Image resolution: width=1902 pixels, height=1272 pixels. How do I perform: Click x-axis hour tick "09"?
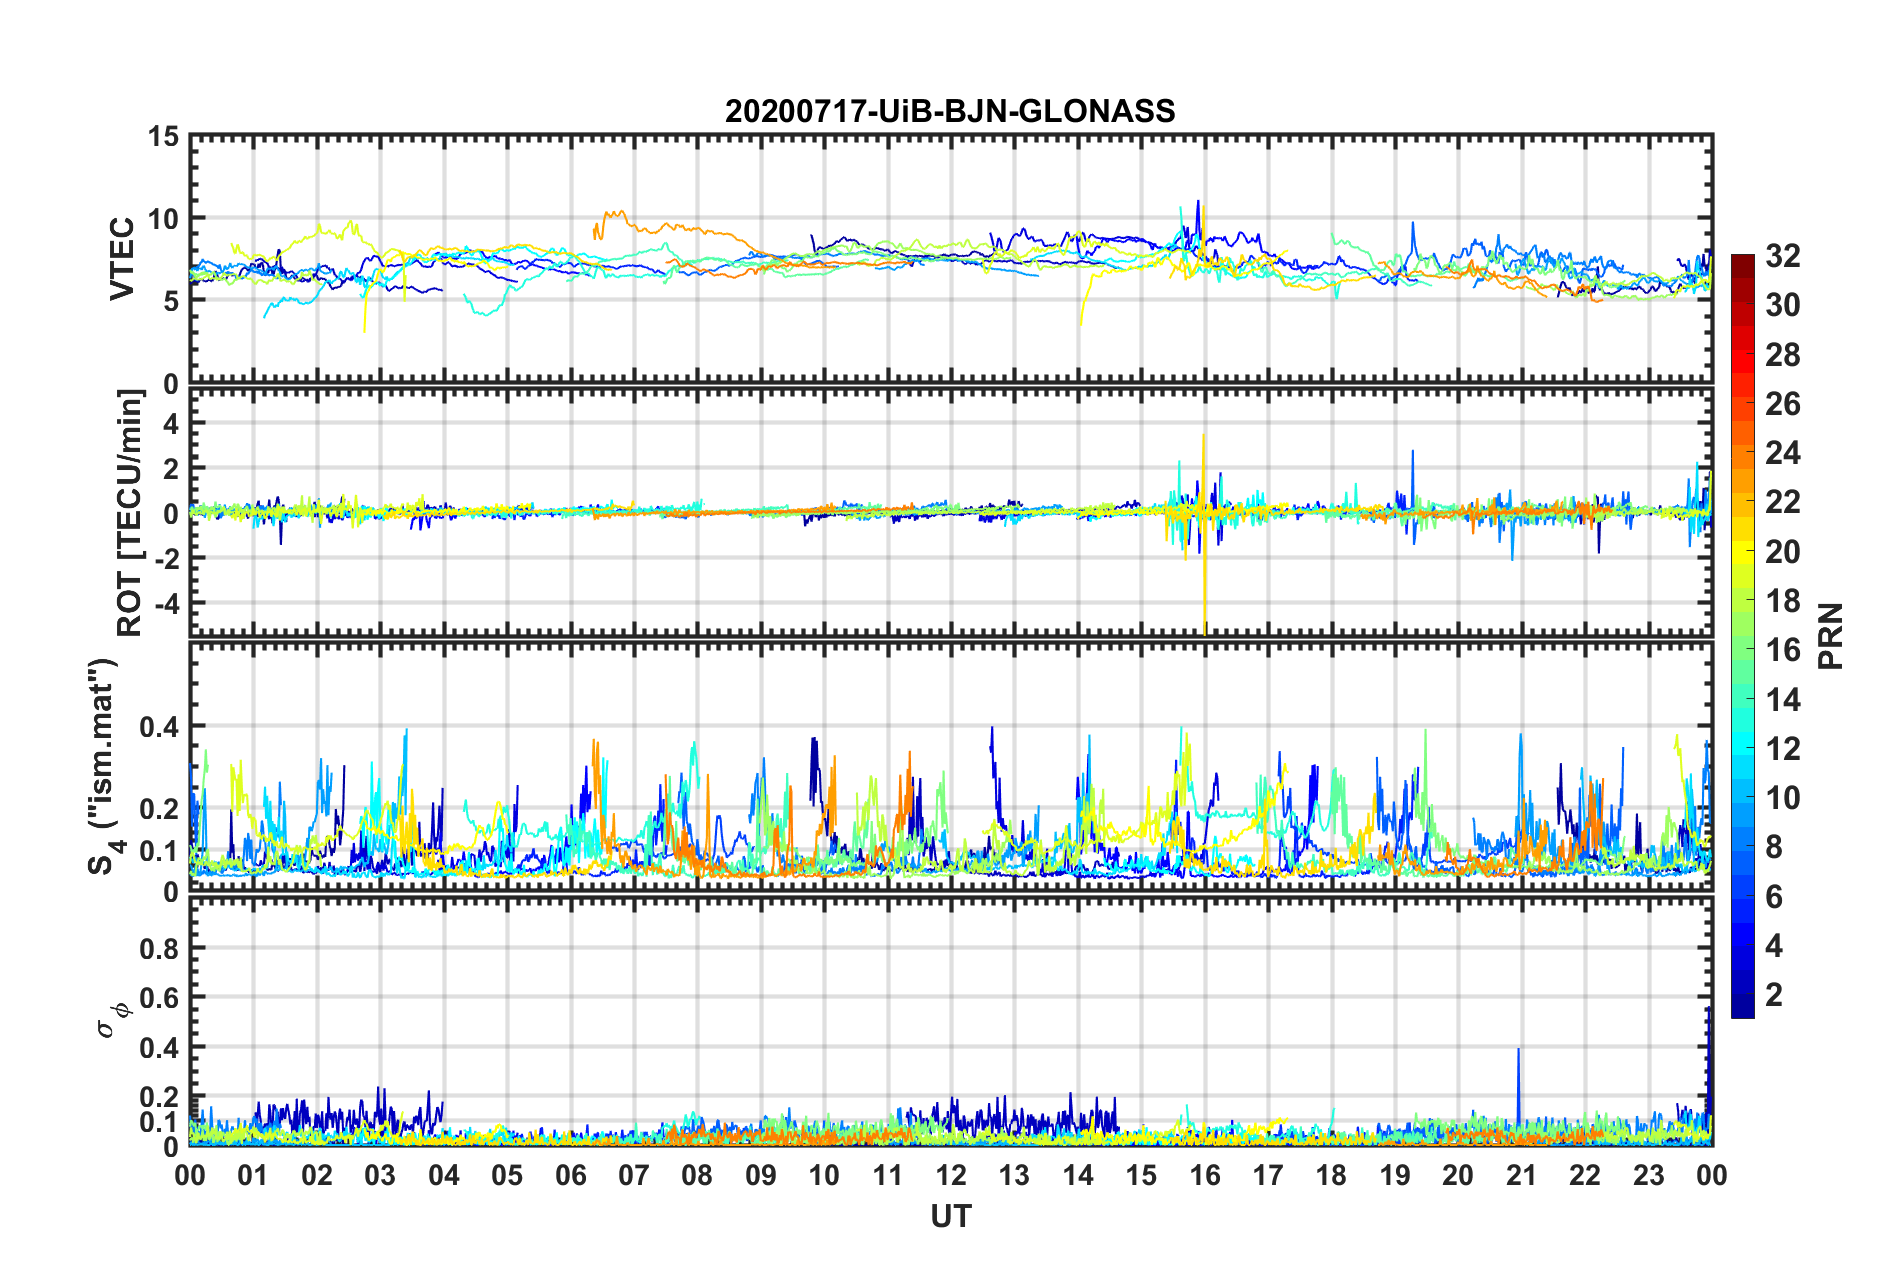pos(761,1175)
